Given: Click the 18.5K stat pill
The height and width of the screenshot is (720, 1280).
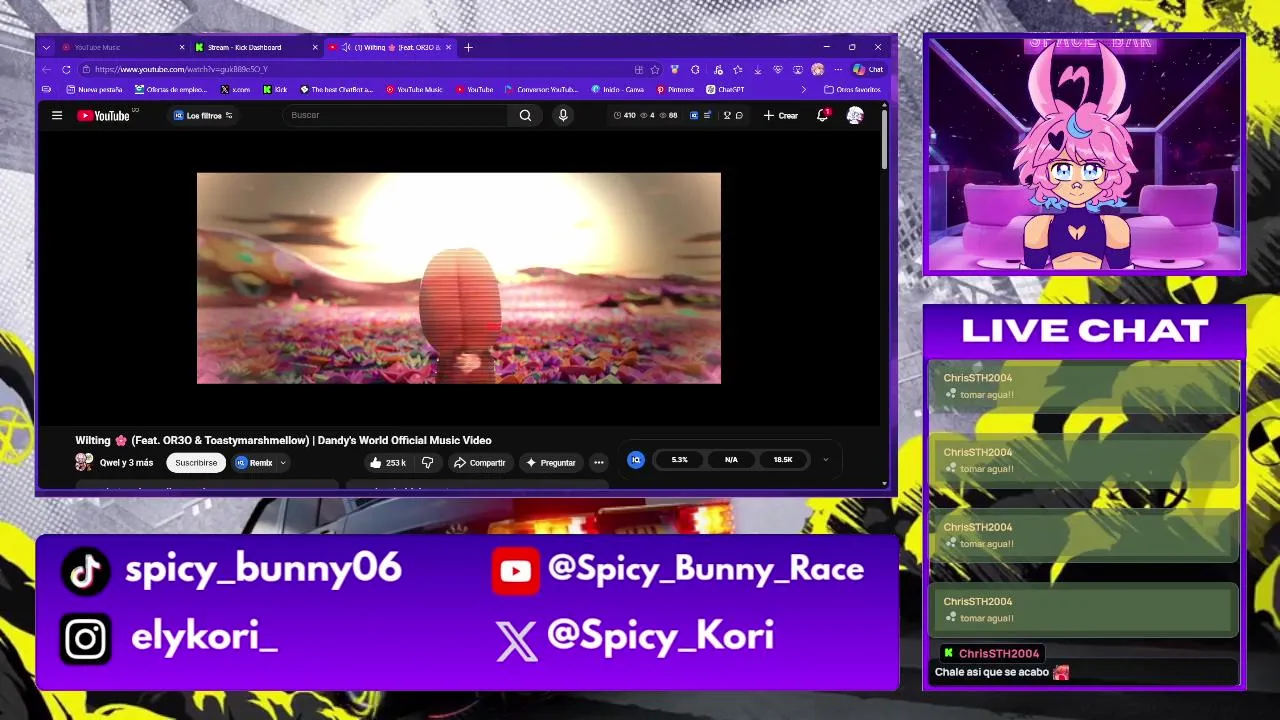Looking at the screenshot, I should [783, 460].
